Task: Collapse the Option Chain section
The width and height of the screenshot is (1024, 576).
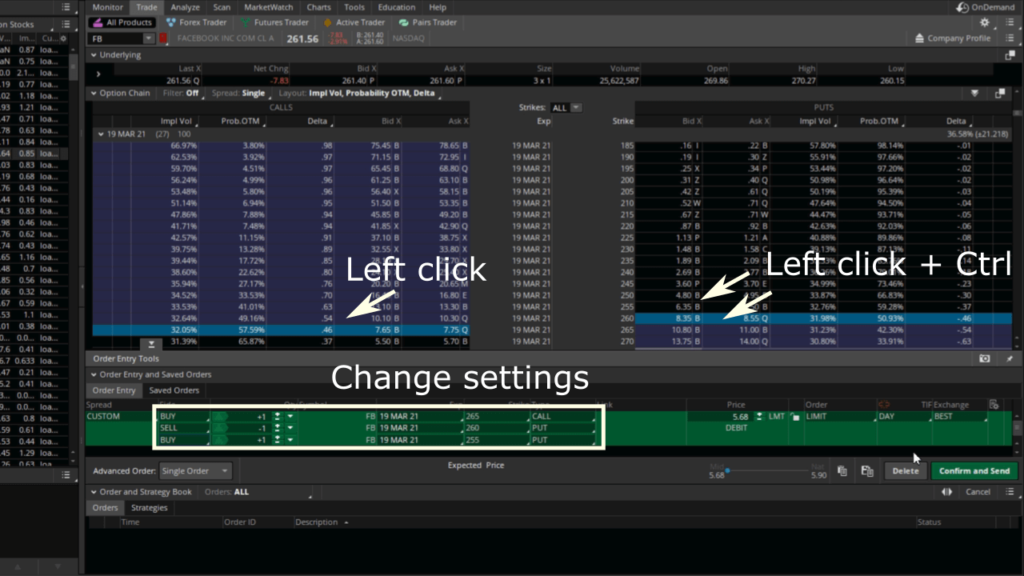Action: tap(94, 93)
